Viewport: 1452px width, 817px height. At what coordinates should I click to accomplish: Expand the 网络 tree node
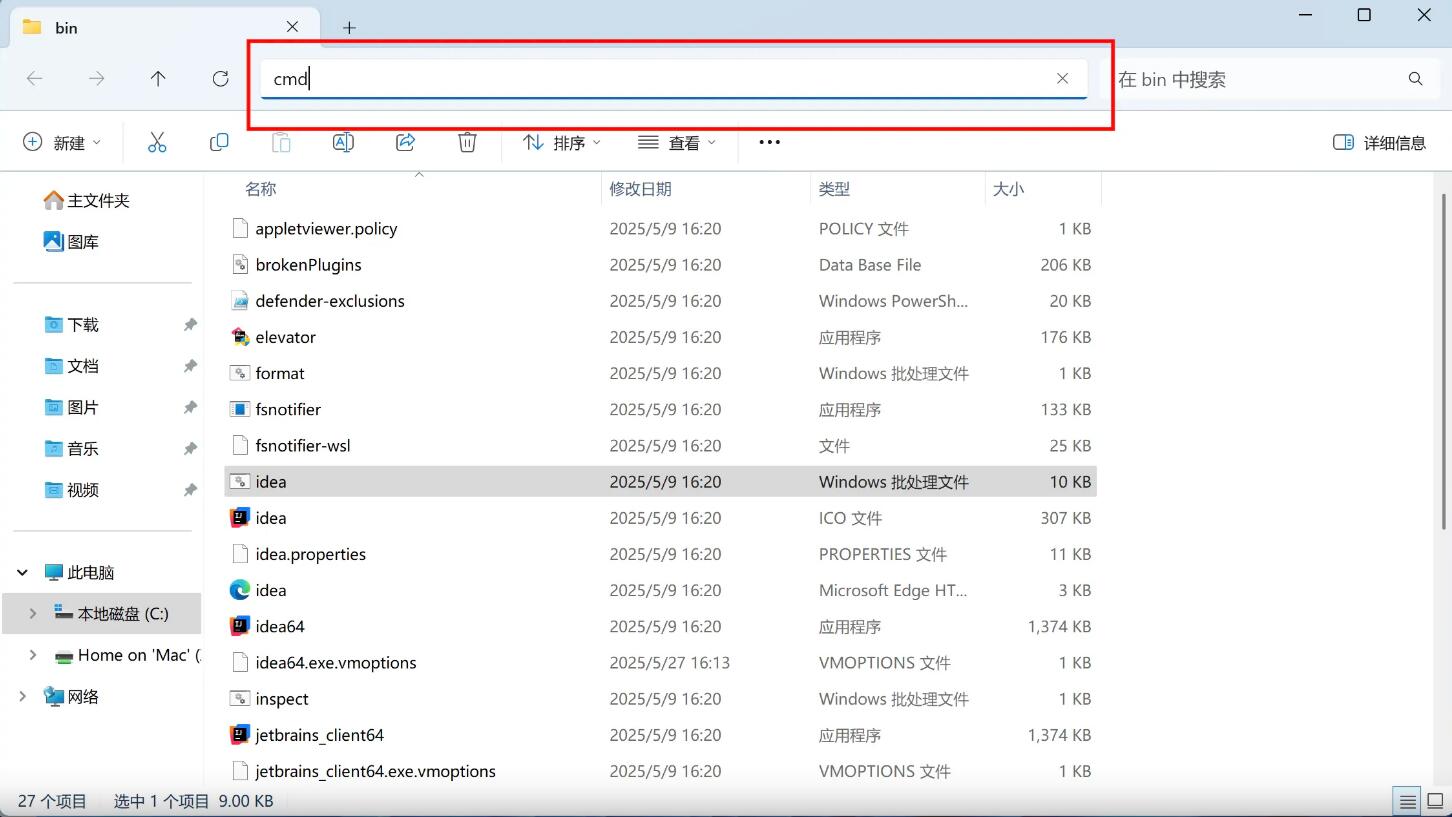pos(22,697)
